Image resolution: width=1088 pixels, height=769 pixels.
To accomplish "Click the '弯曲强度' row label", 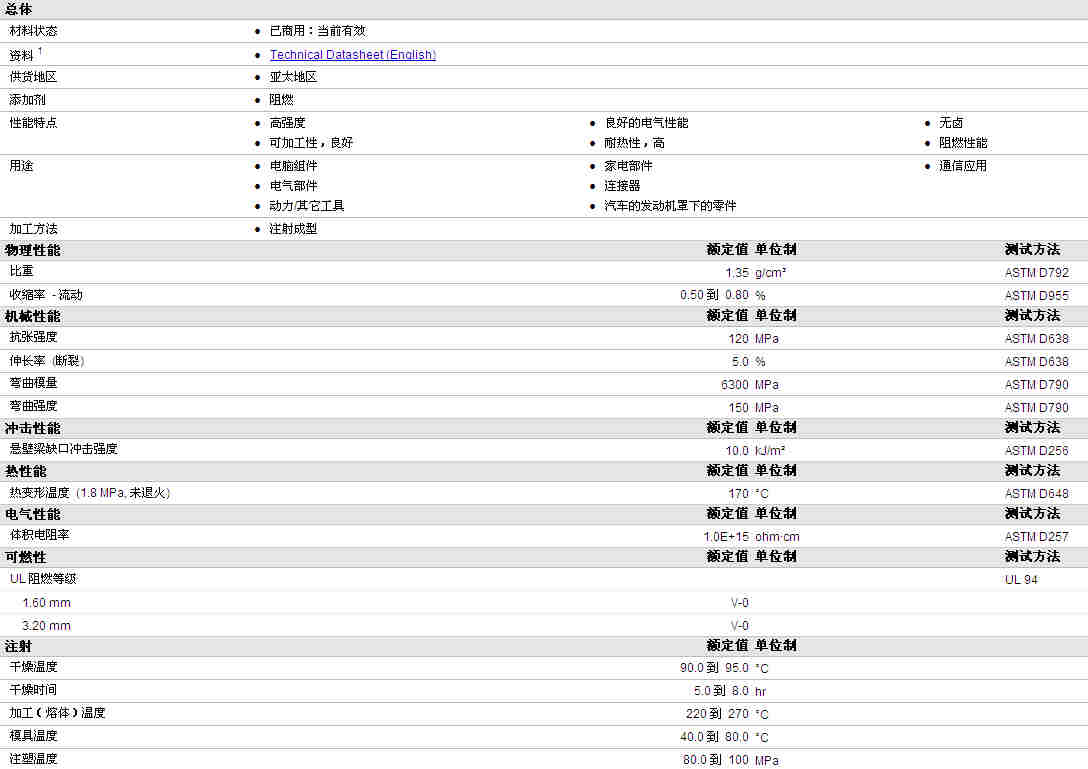I will pyautogui.click(x=33, y=406).
